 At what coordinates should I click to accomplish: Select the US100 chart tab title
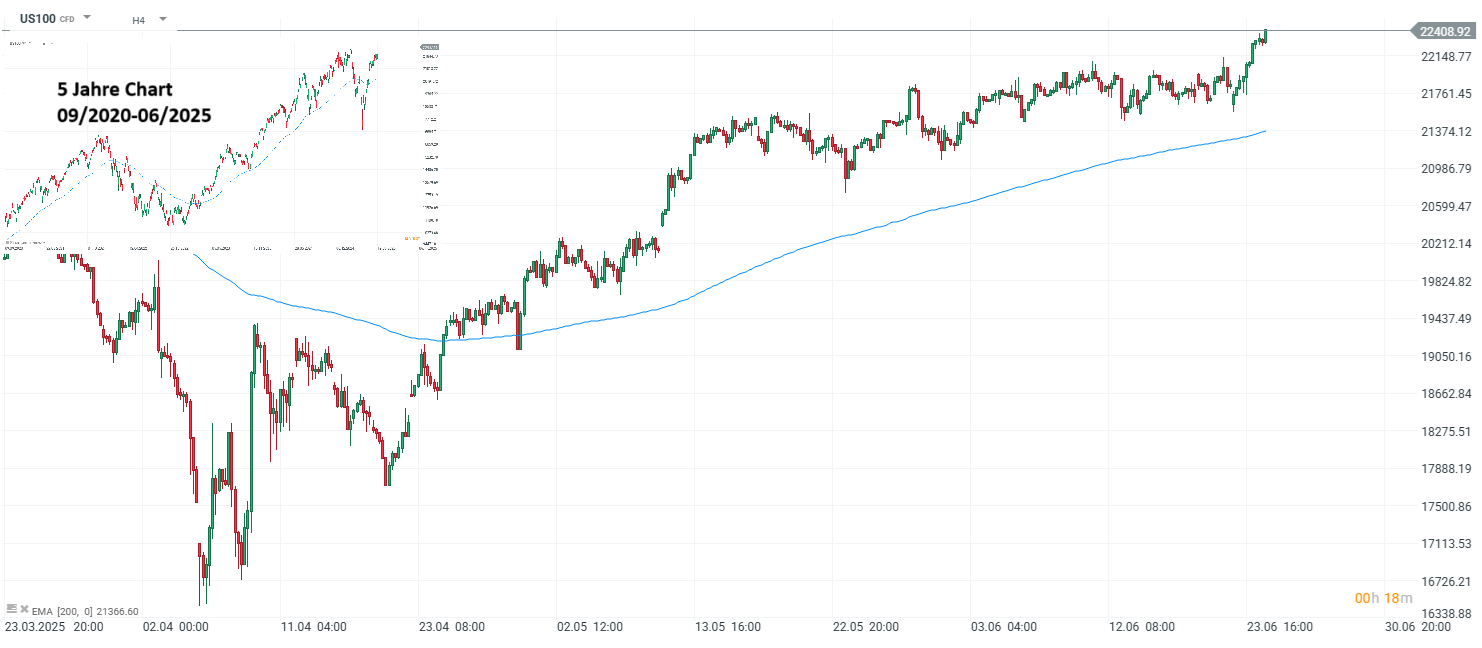(x=38, y=17)
